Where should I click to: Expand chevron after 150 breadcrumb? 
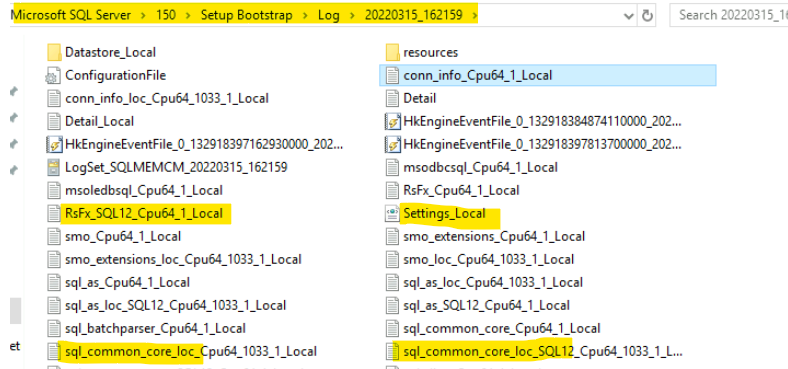pyautogui.click(x=188, y=16)
